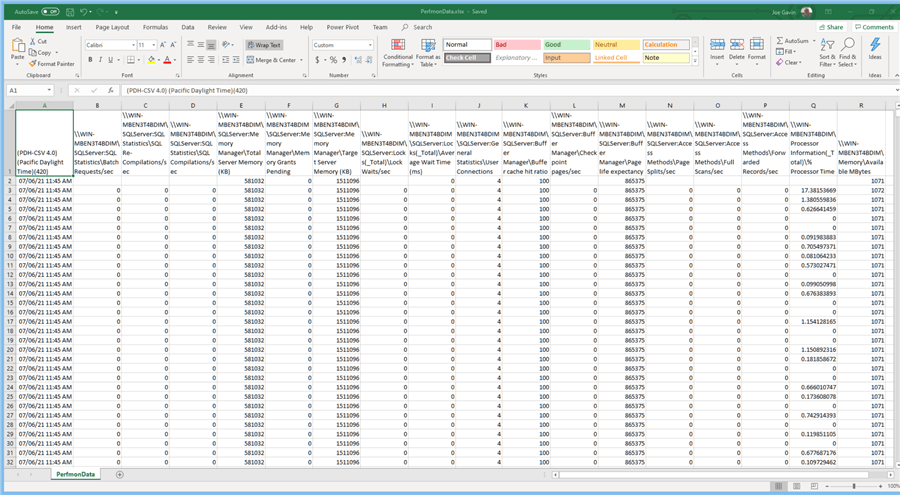Open the Comments pane button
The image size is (900, 495).
click(874, 27)
